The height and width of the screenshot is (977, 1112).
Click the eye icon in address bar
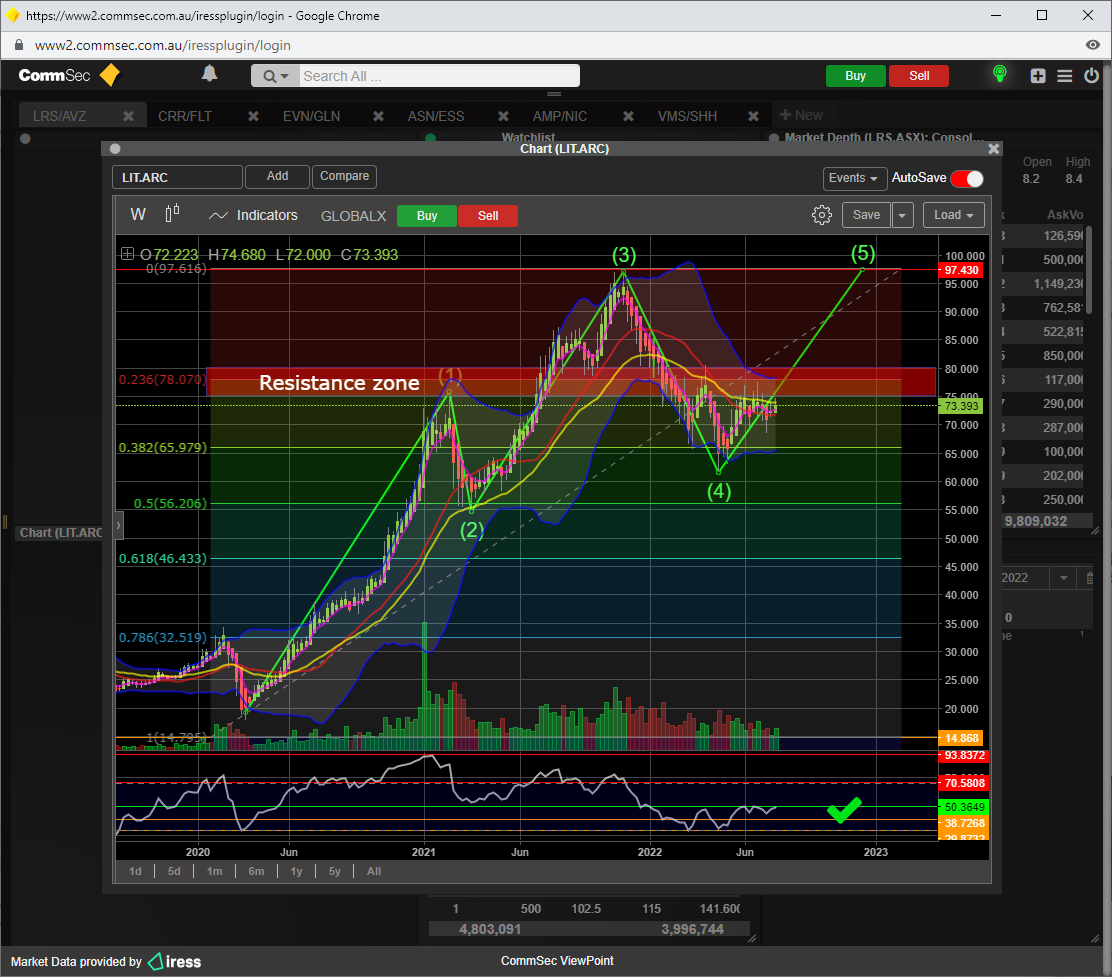[1092, 45]
